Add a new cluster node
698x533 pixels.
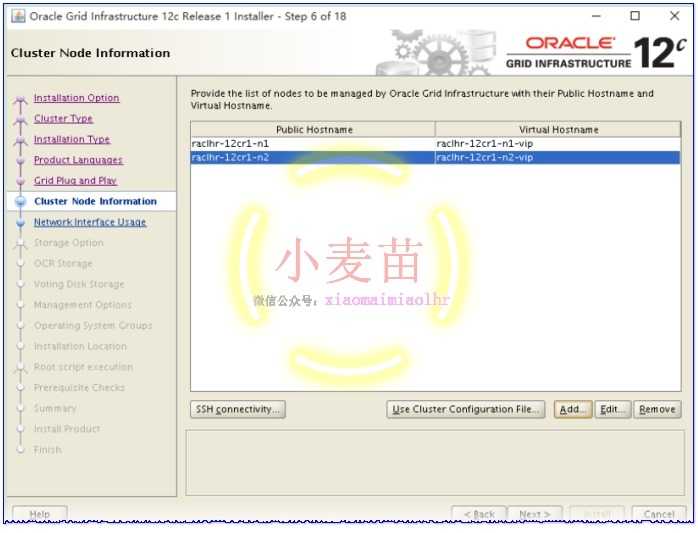point(573,409)
